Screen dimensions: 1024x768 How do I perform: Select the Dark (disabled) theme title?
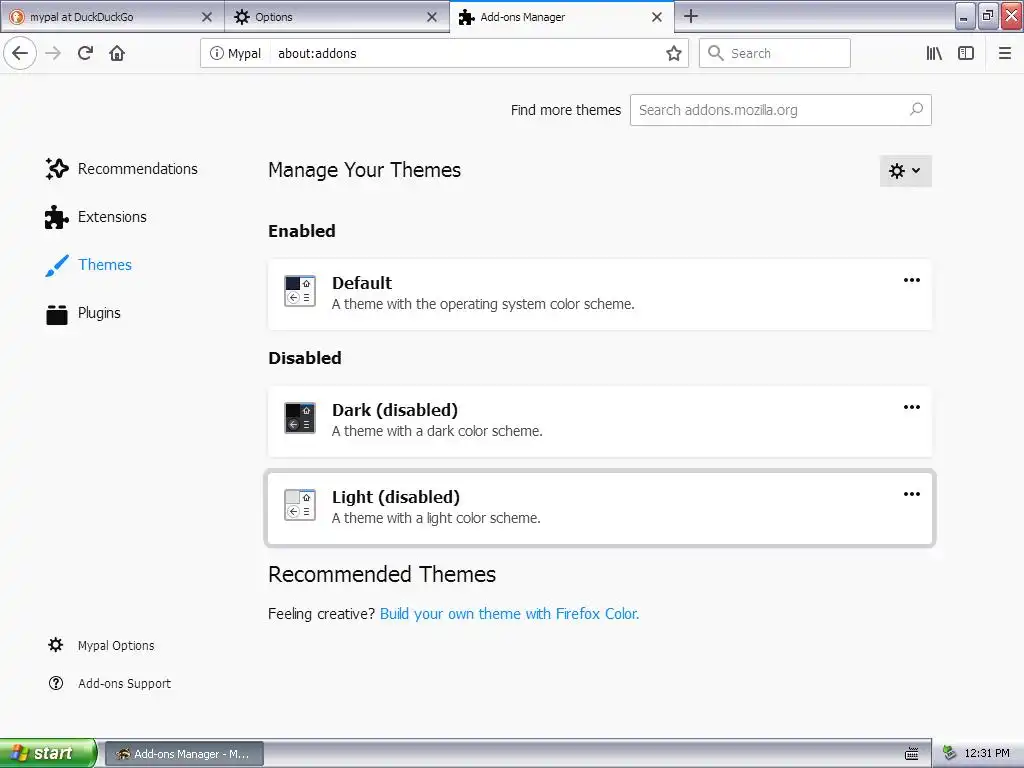pyautogui.click(x=394, y=410)
